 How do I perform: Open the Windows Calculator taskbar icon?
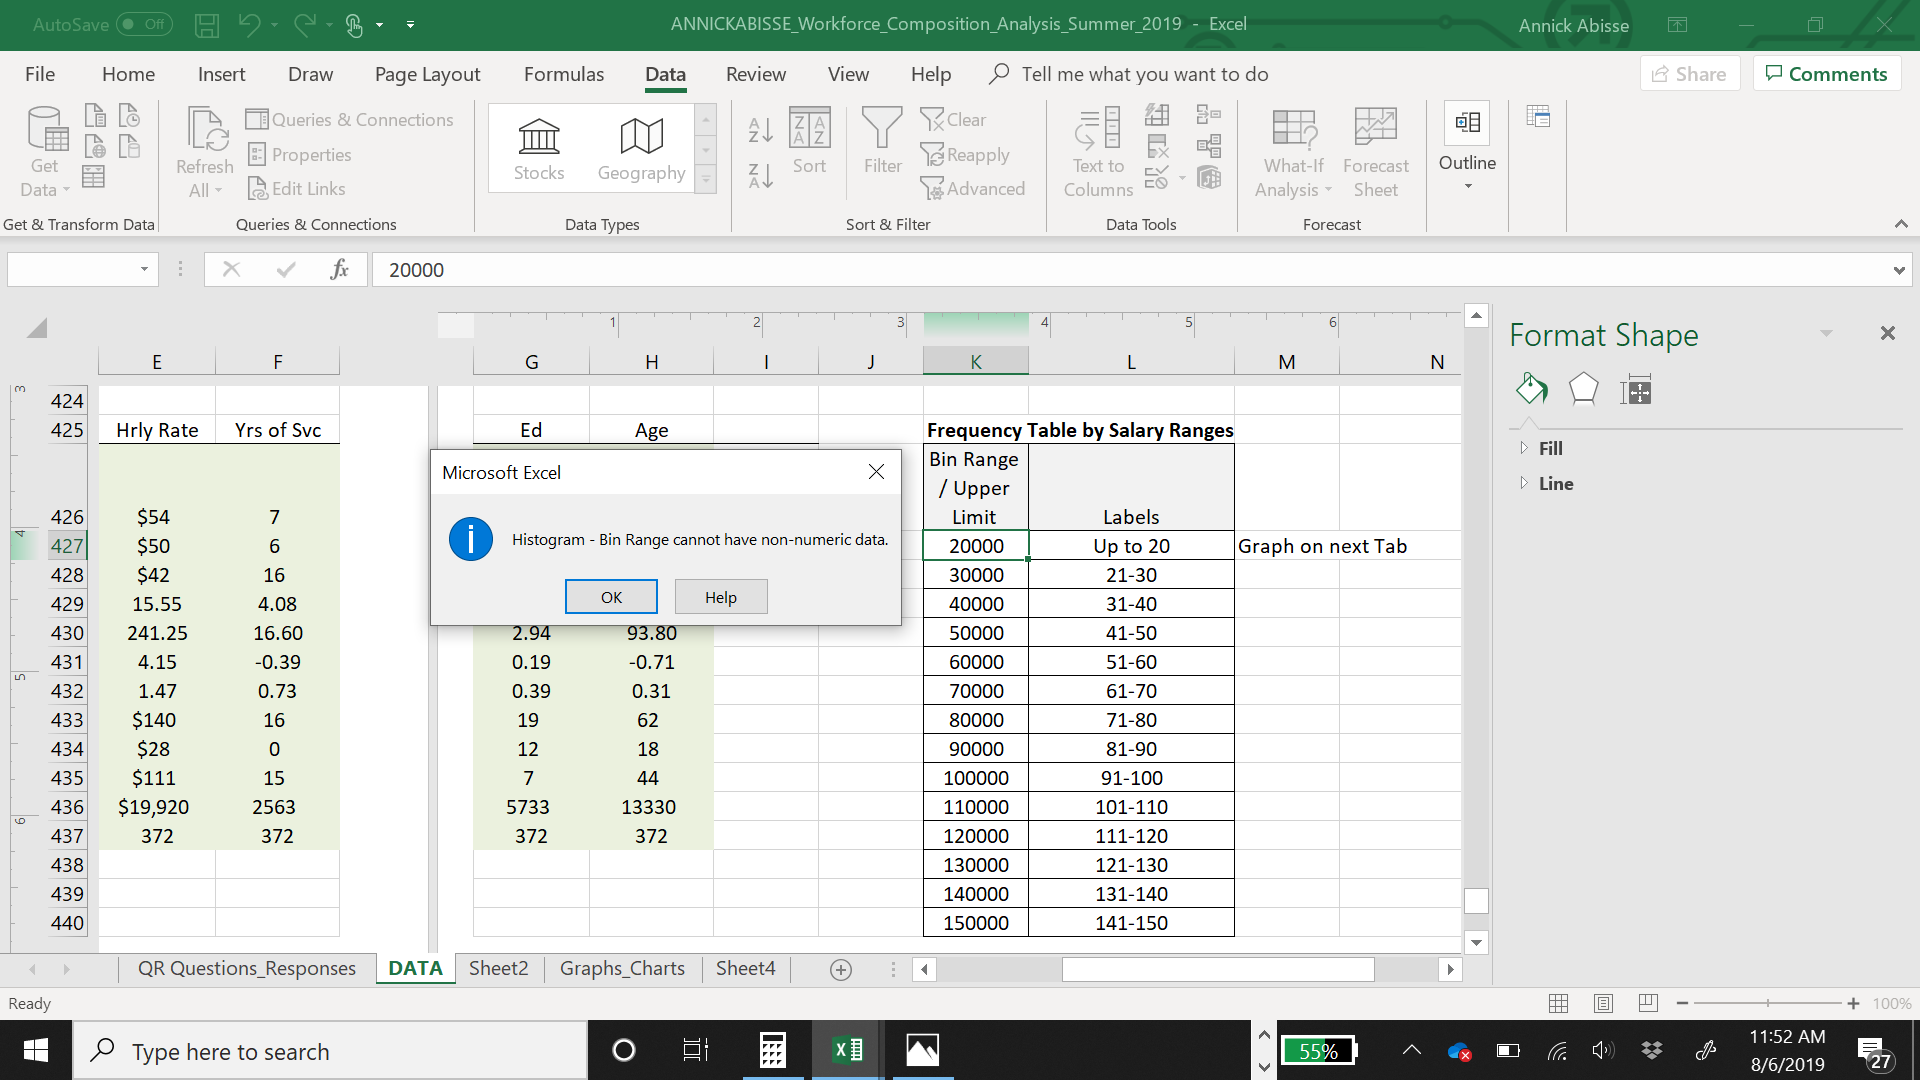tap(772, 1050)
